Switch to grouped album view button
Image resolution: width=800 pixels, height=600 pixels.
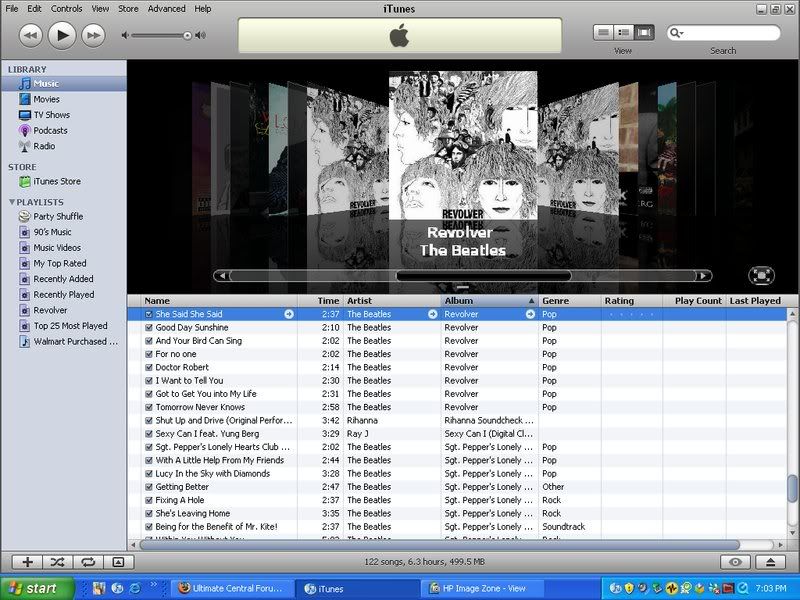pos(623,33)
